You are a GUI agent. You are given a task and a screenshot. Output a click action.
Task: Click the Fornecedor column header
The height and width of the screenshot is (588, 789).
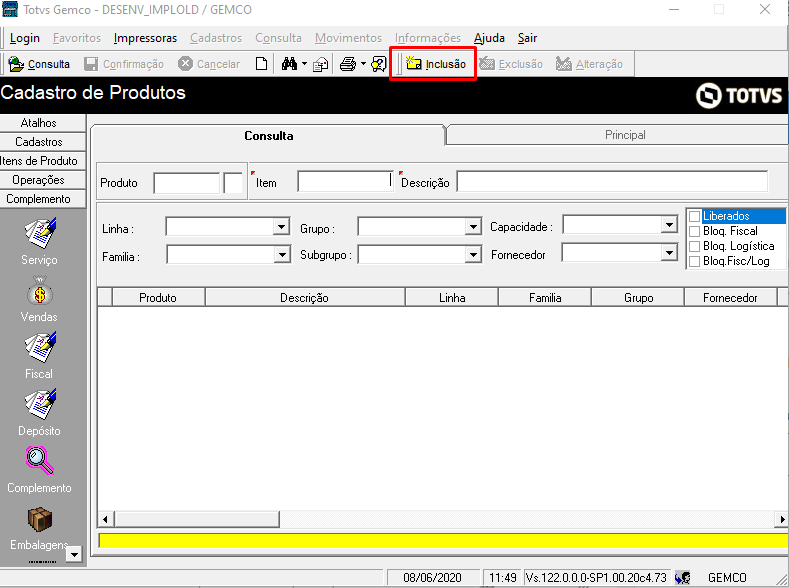(x=730, y=298)
